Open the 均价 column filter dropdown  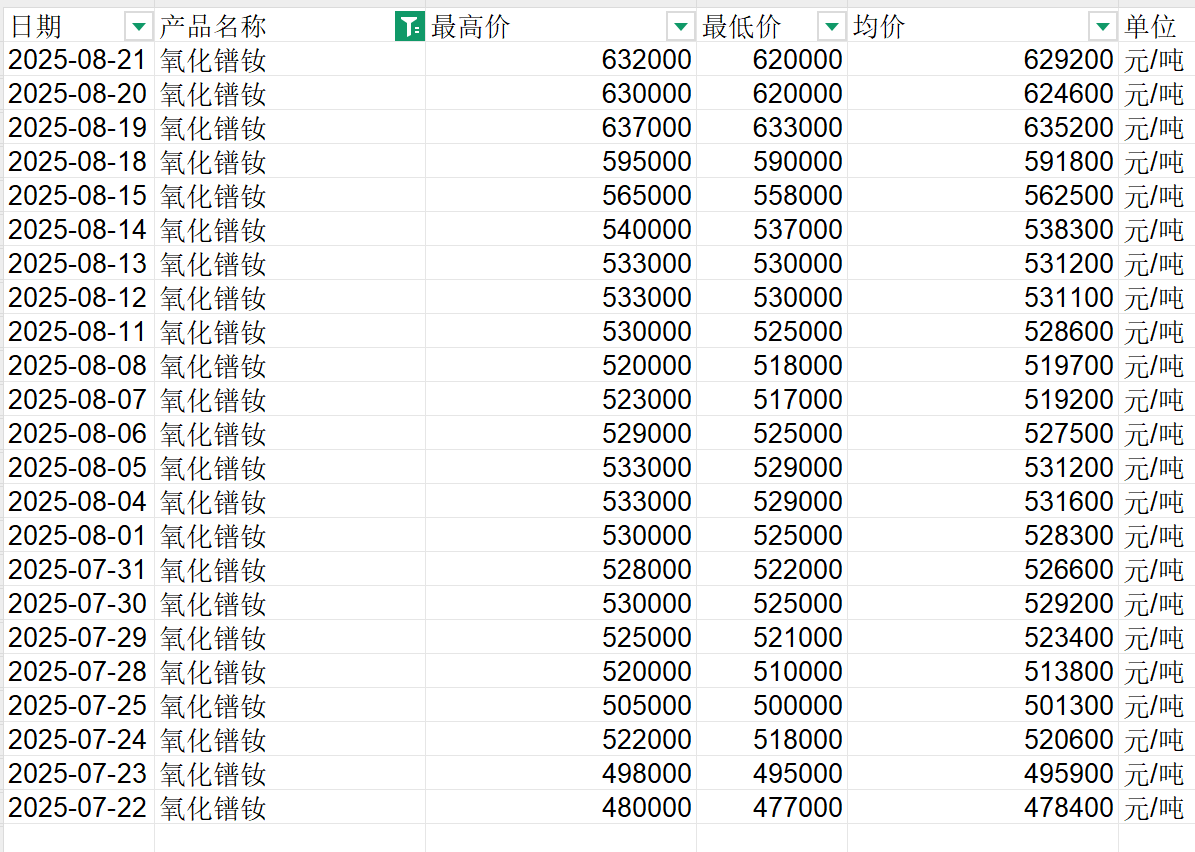[1102, 27]
